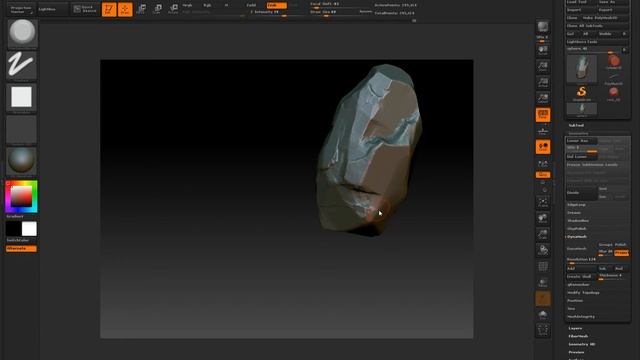Open the stroke type selector
The height and width of the screenshot is (360, 640).
pyautogui.click(x=21, y=65)
